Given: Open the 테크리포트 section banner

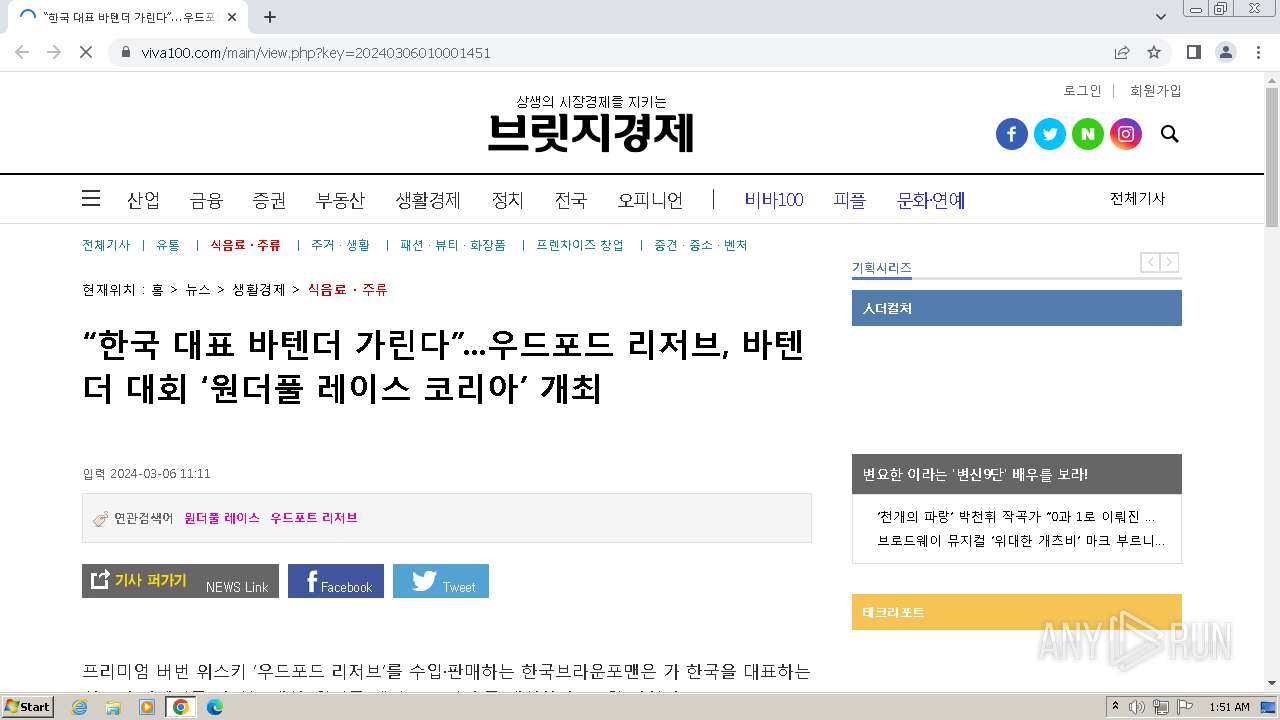Looking at the screenshot, I should tap(1016, 612).
